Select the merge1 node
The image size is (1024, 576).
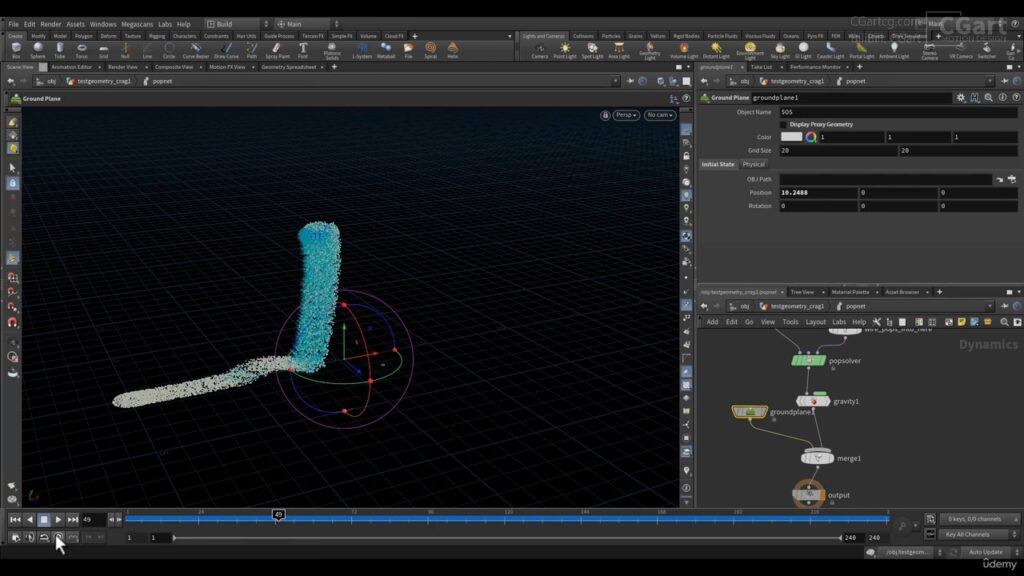click(817, 458)
